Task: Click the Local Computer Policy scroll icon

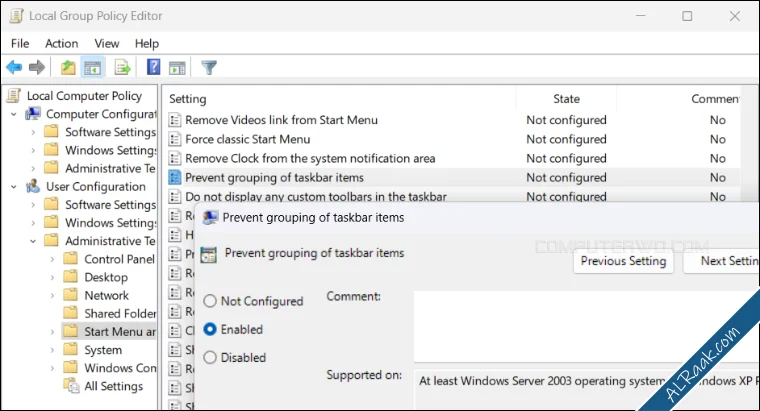Action: click(x=14, y=95)
